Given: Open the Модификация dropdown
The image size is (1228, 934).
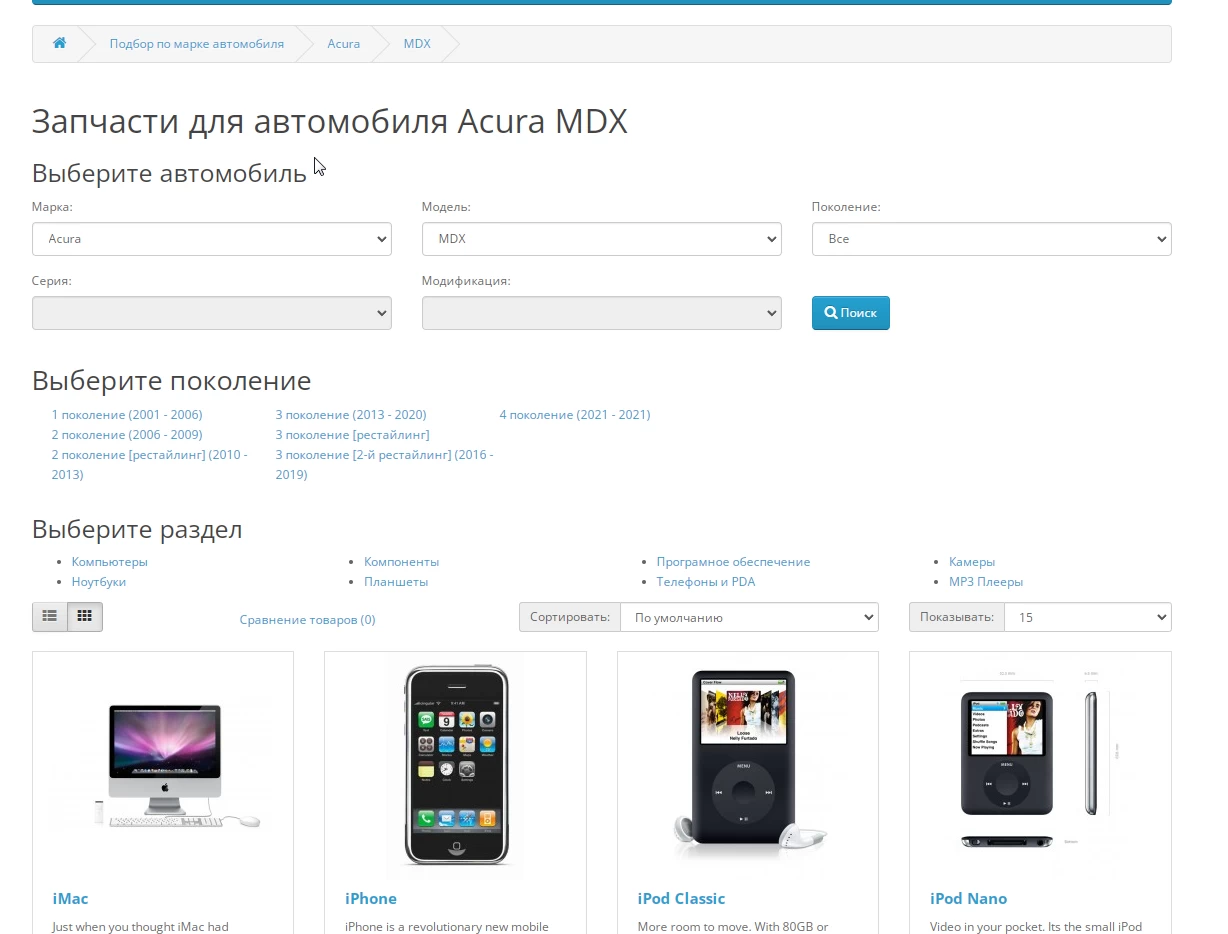Looking at the screenshot, I should point(602,313).
